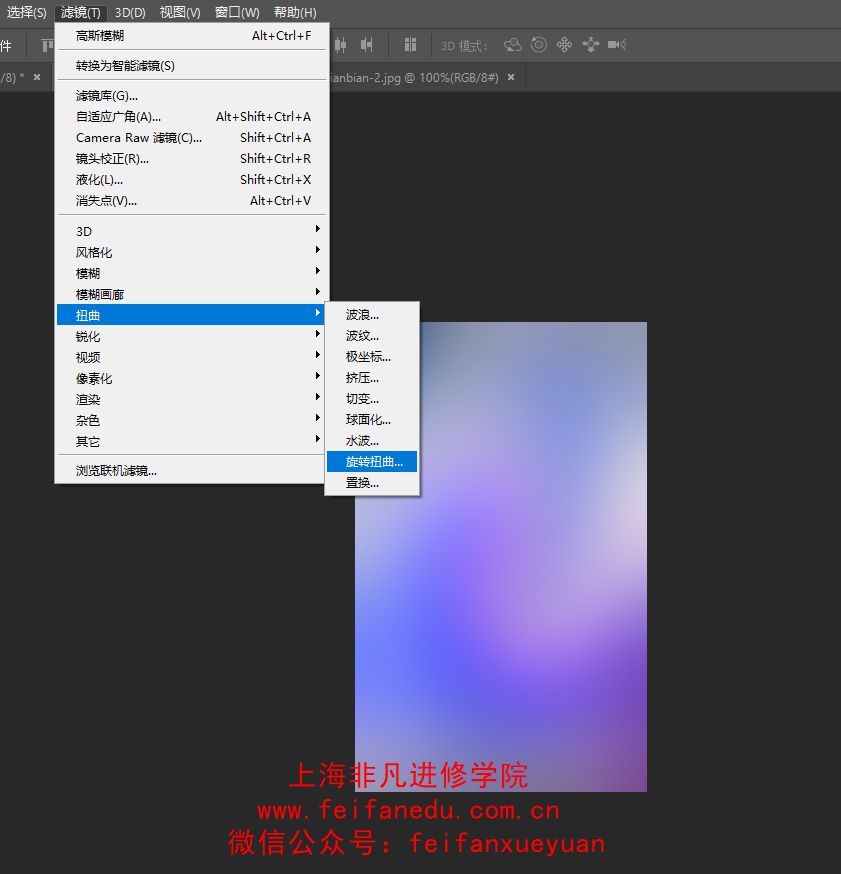Open 滤镜库(G)... filter gallery

point(192,96)
